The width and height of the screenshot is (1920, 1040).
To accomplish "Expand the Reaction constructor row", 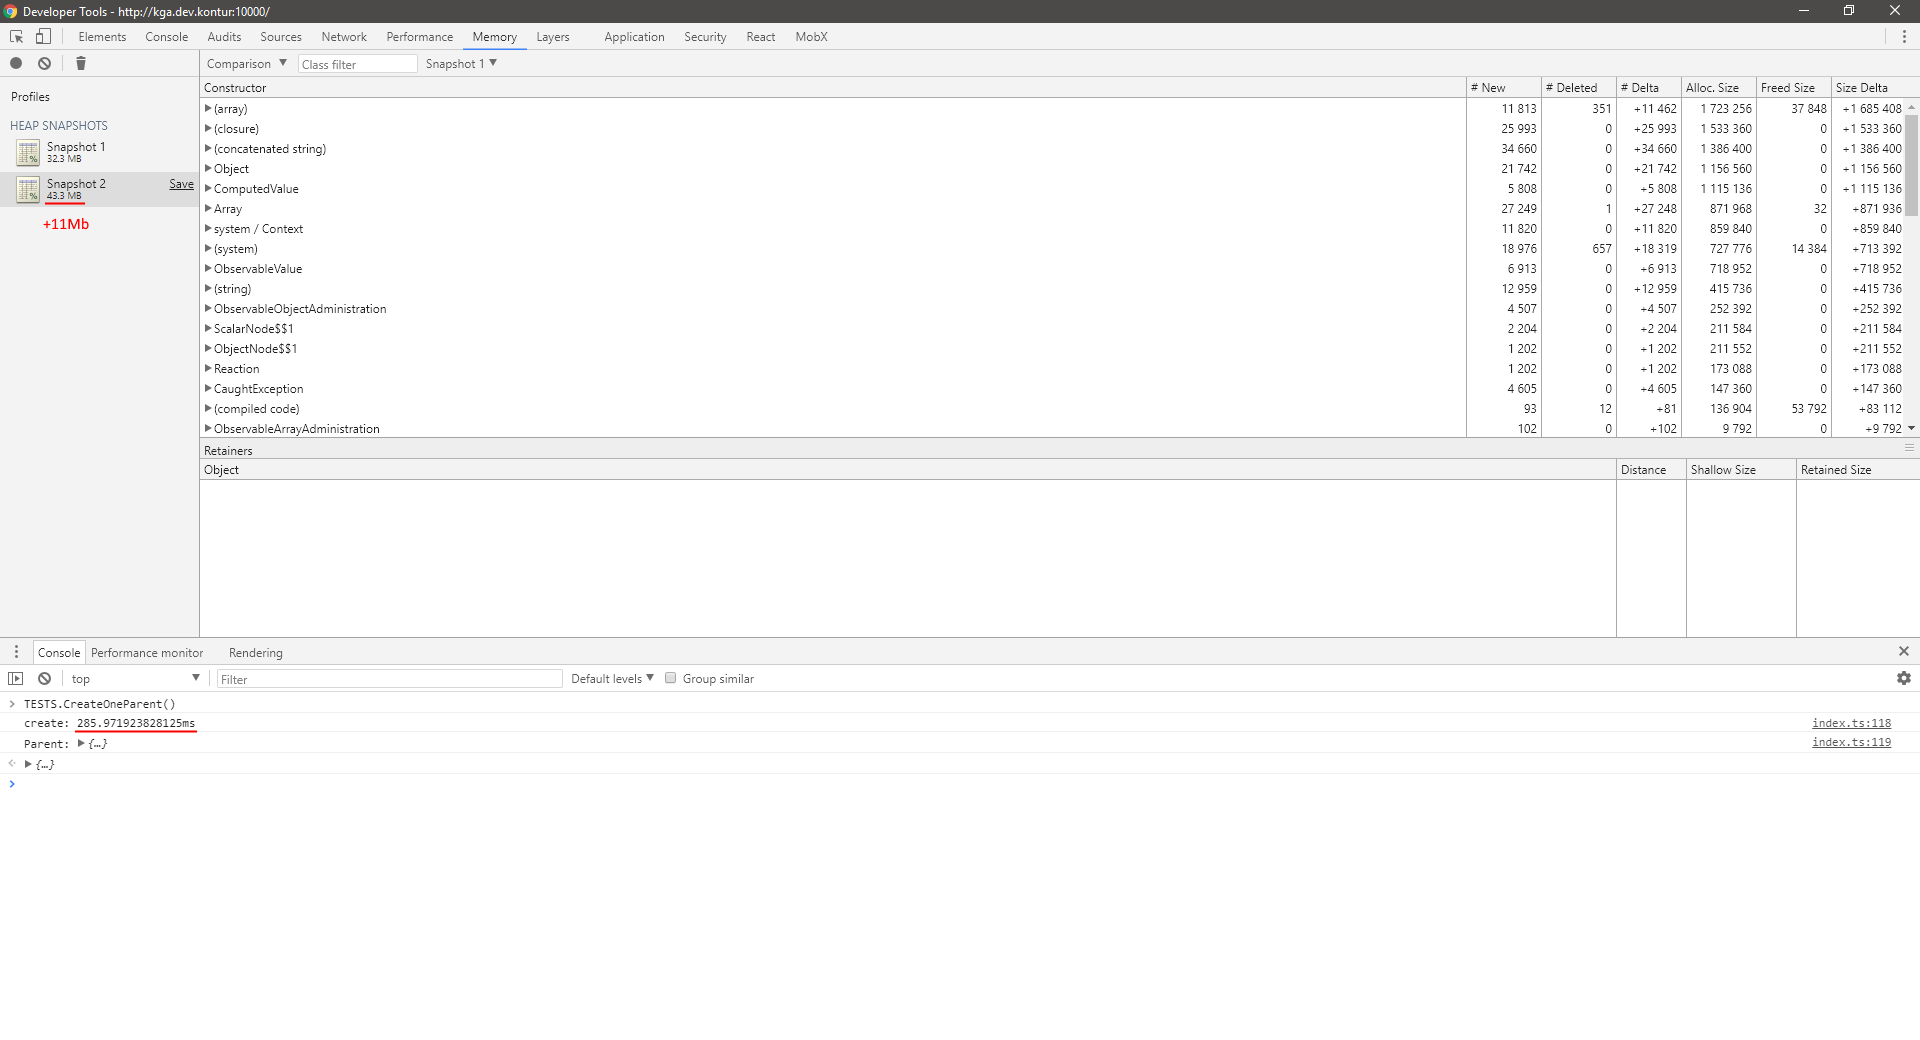I will (x=208, y=368).
